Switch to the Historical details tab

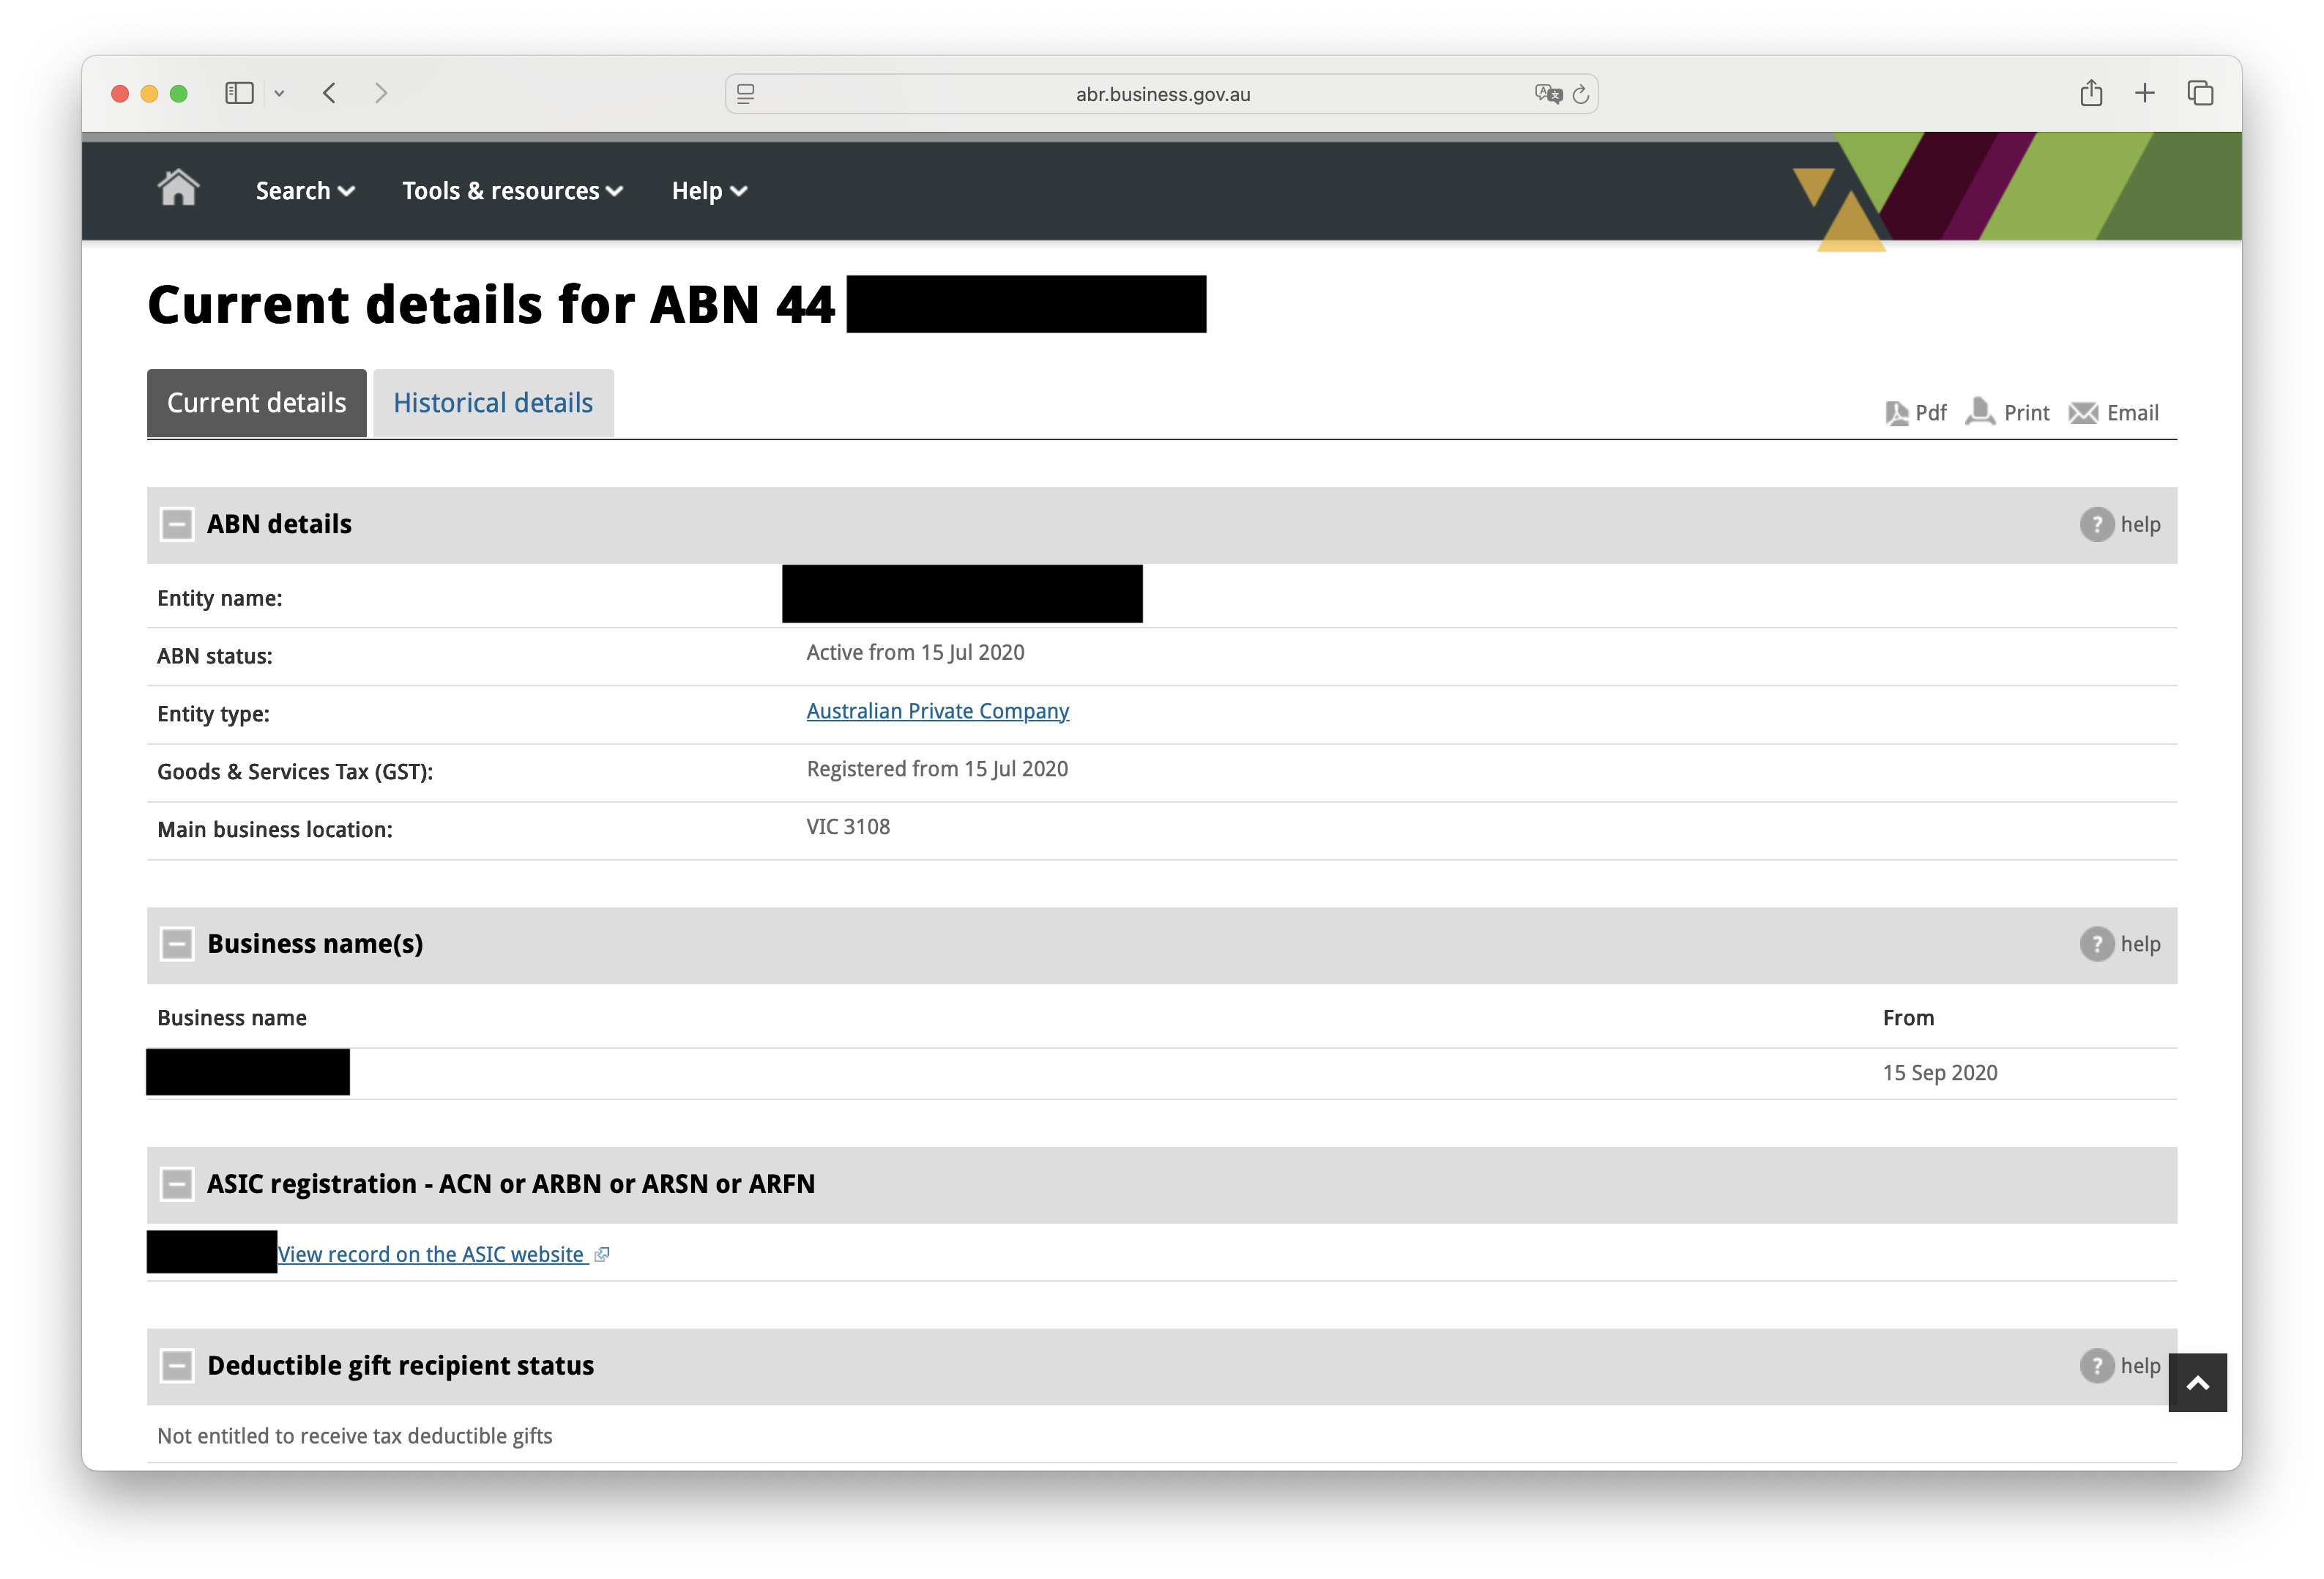(493, 403)
